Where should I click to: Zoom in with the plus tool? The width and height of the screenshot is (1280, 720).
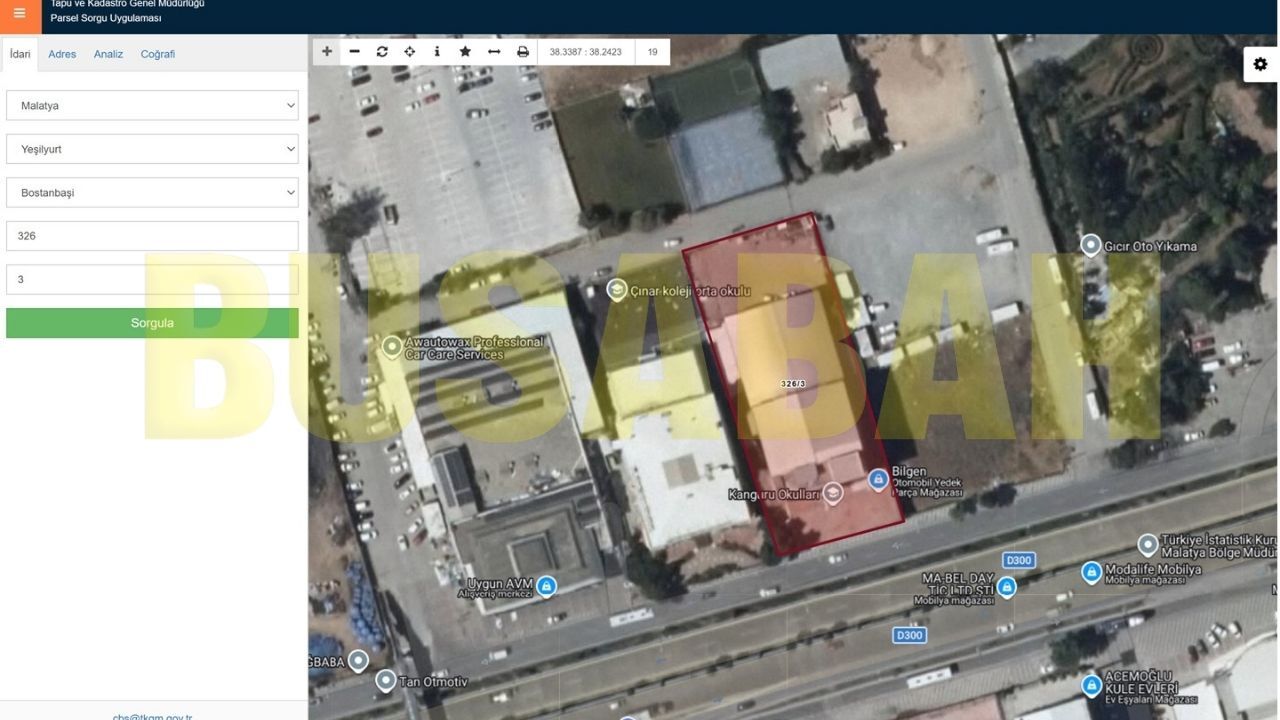coord(327,52)
